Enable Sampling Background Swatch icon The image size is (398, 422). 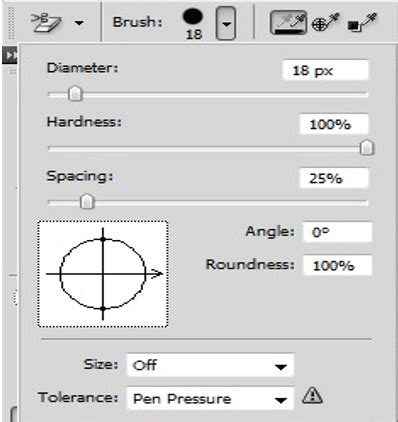pyautogui.click(x=362, y=23)
